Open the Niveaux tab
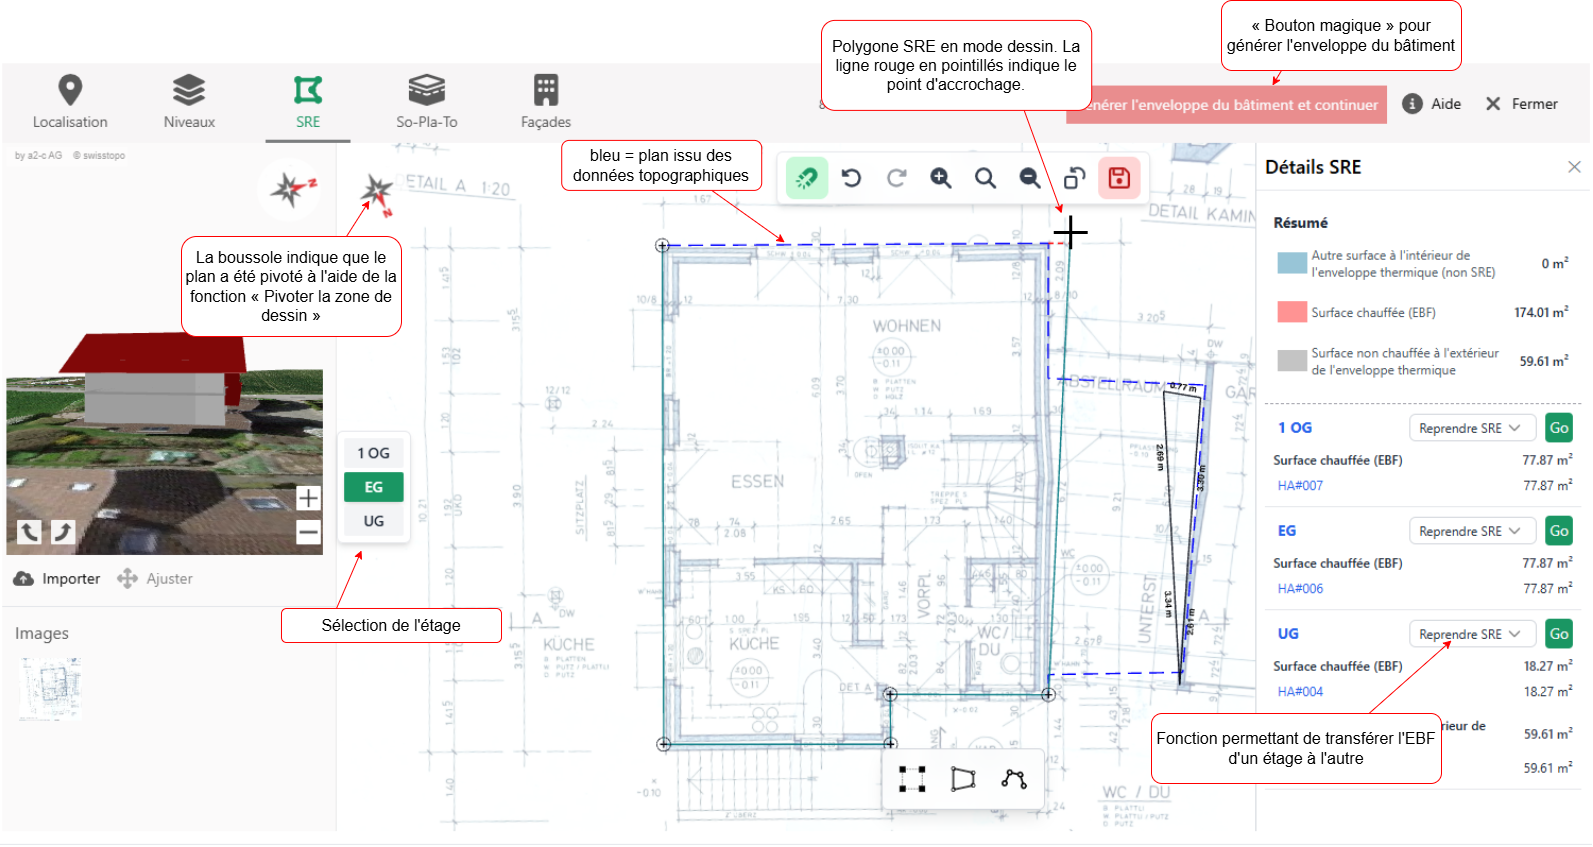1593x847 pixels. 189,102
